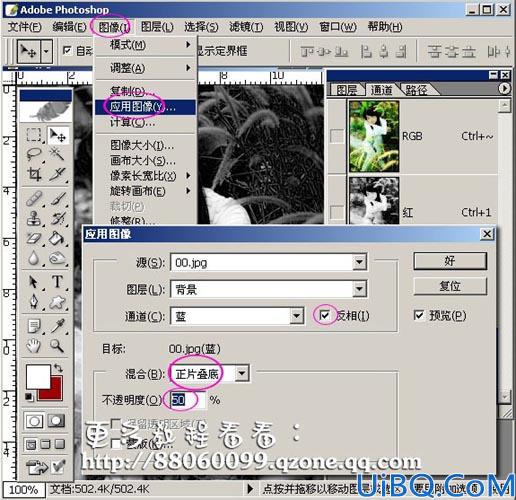Open the Source (源) dropdown

359,262
